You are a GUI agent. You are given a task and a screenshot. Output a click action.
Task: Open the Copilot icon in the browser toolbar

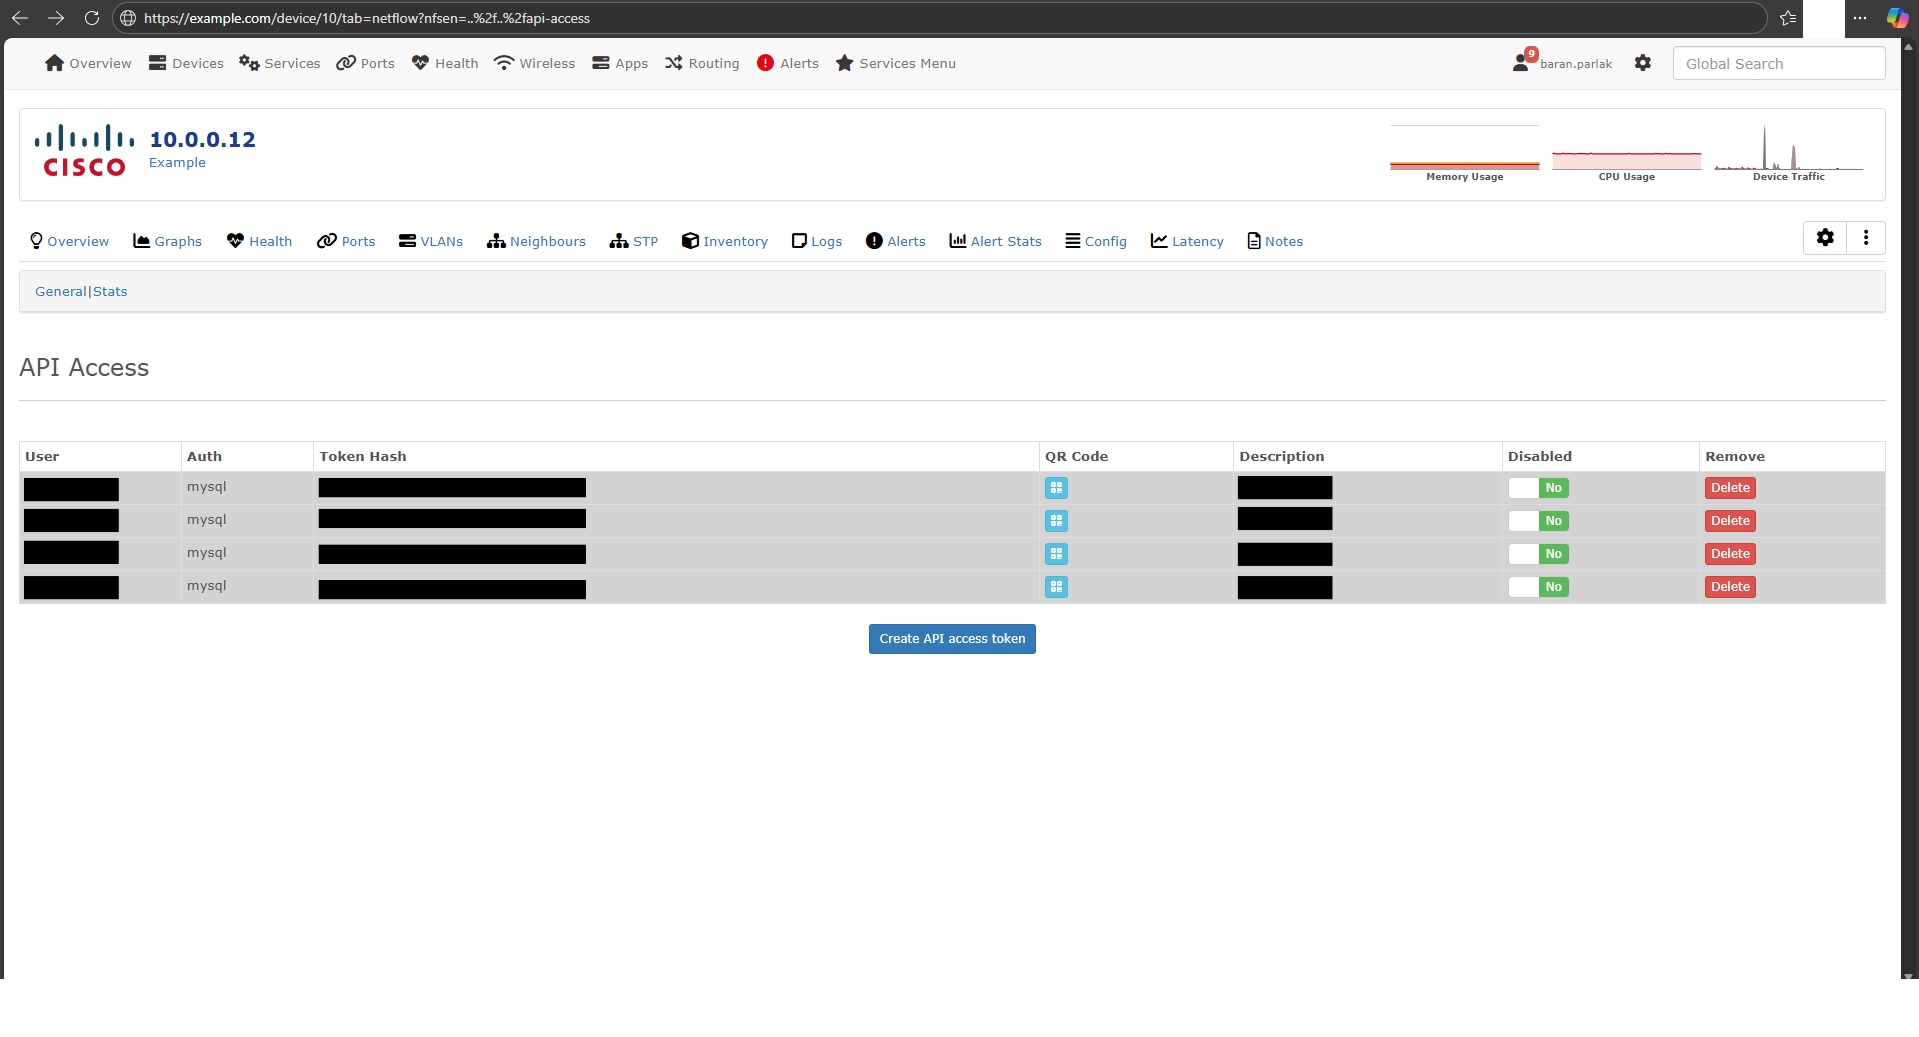pyautogui.click(x=1897, y=18)
